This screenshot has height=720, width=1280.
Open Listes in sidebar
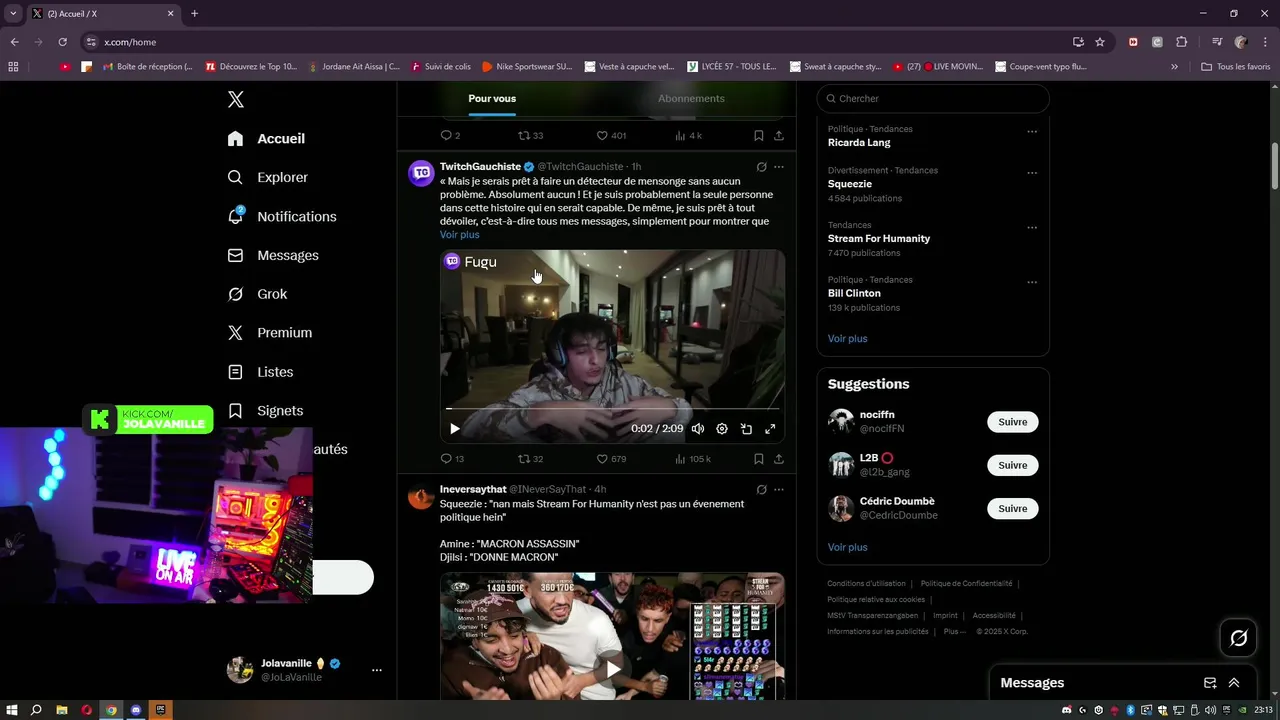tap(260, 372)
